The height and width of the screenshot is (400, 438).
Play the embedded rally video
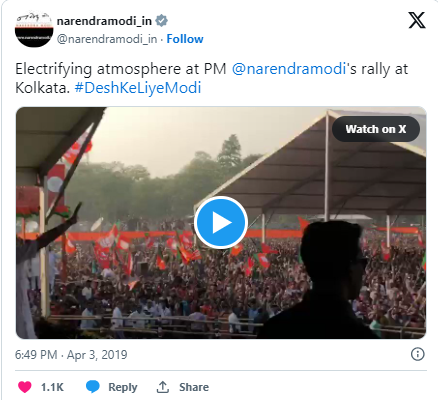coord(221,222)
